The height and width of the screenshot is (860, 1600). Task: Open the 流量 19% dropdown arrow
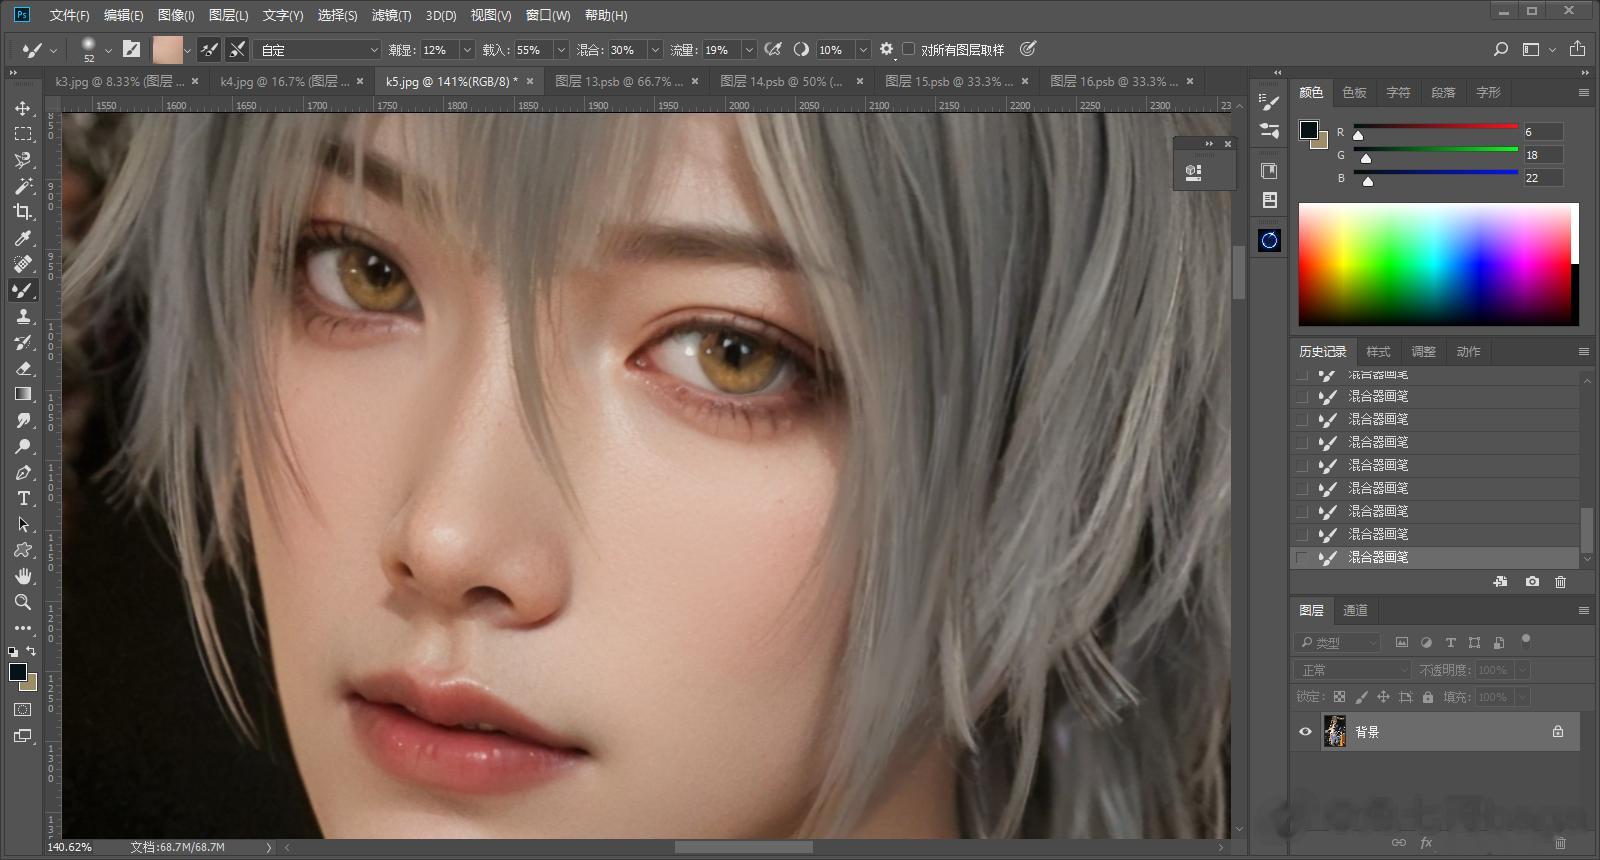tap(748, 49)
